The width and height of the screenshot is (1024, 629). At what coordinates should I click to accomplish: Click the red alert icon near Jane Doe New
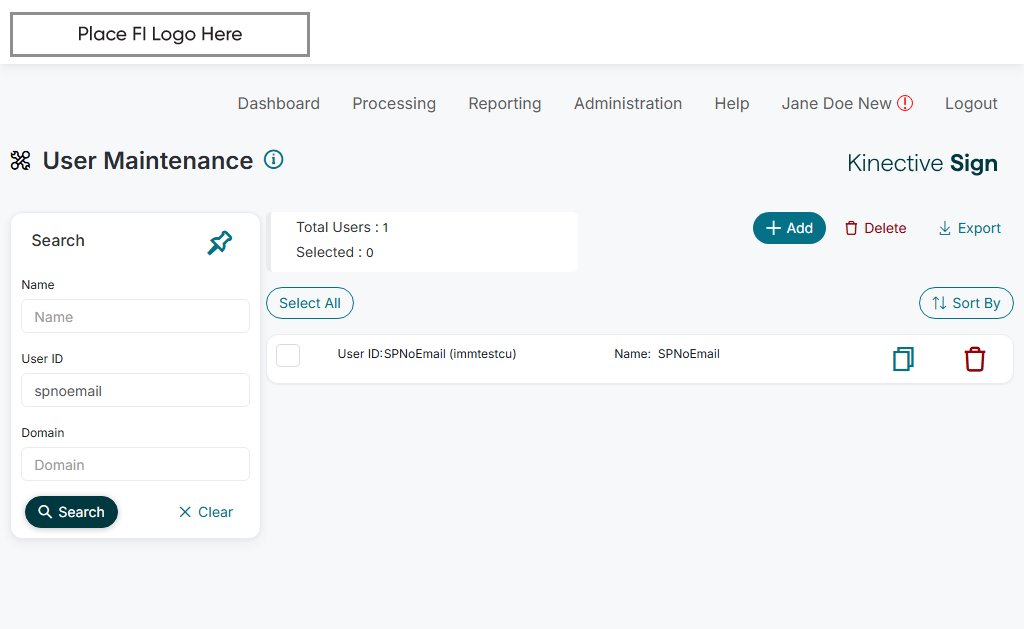click(905, 103)
